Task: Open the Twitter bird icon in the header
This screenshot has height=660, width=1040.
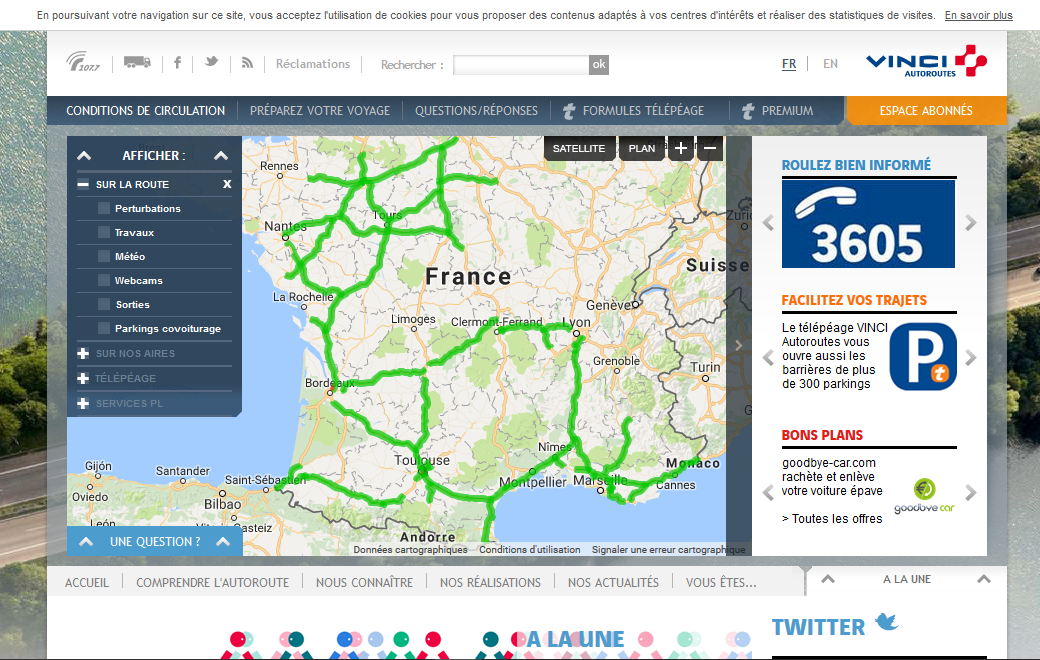Action: 212,62
